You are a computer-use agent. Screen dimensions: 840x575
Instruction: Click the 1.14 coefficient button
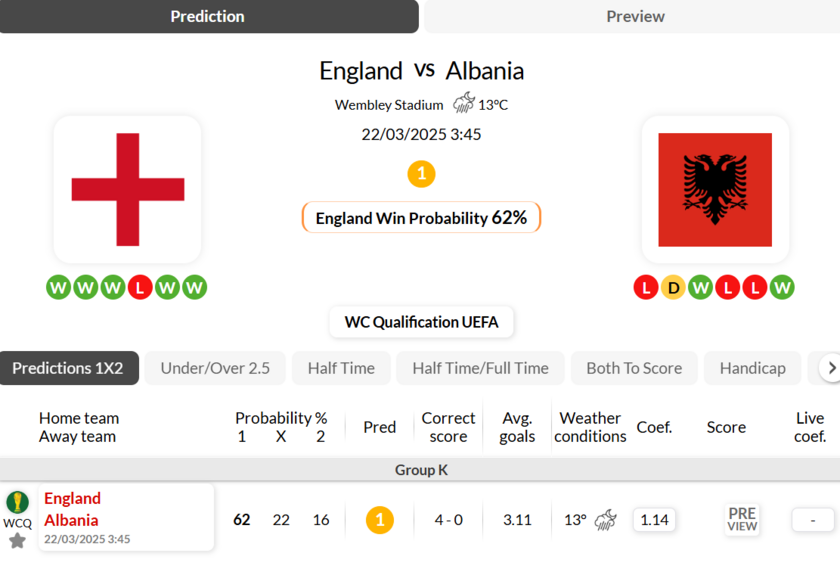click(x=654, y=520)
